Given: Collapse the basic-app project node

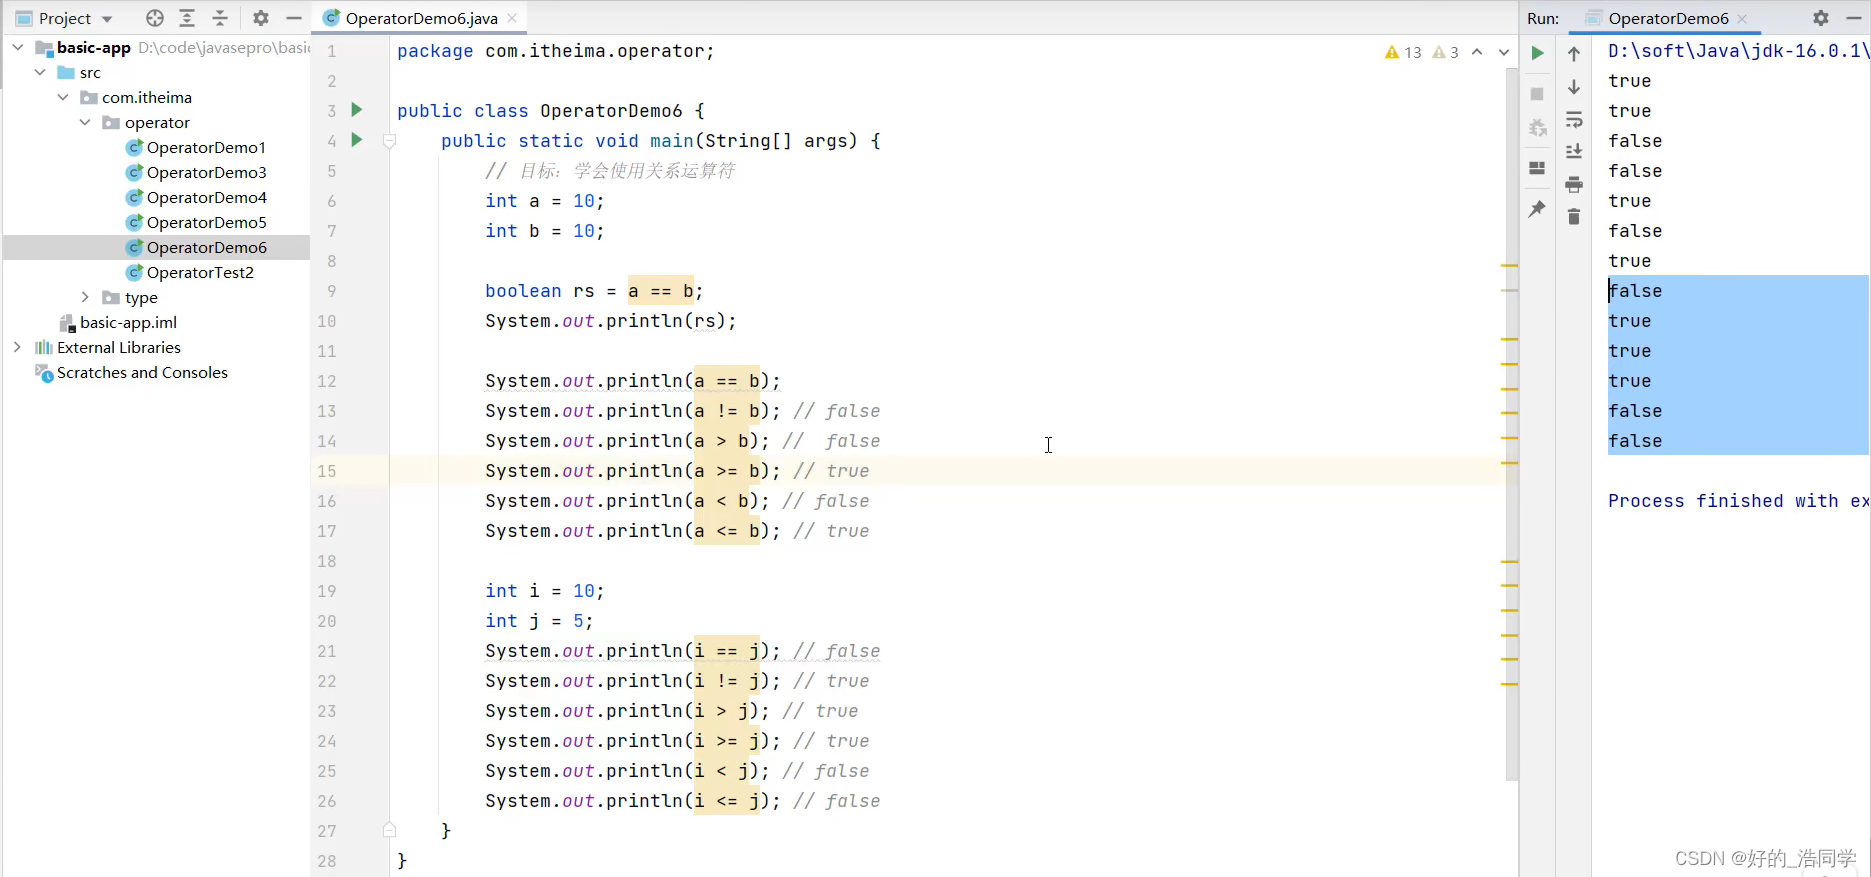Looking at the screenshot, I should pos(18,47).
